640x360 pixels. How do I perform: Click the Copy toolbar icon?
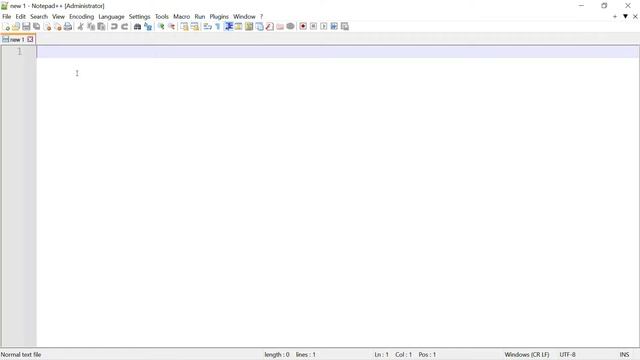pyautogui.click(x=91, y=27)
